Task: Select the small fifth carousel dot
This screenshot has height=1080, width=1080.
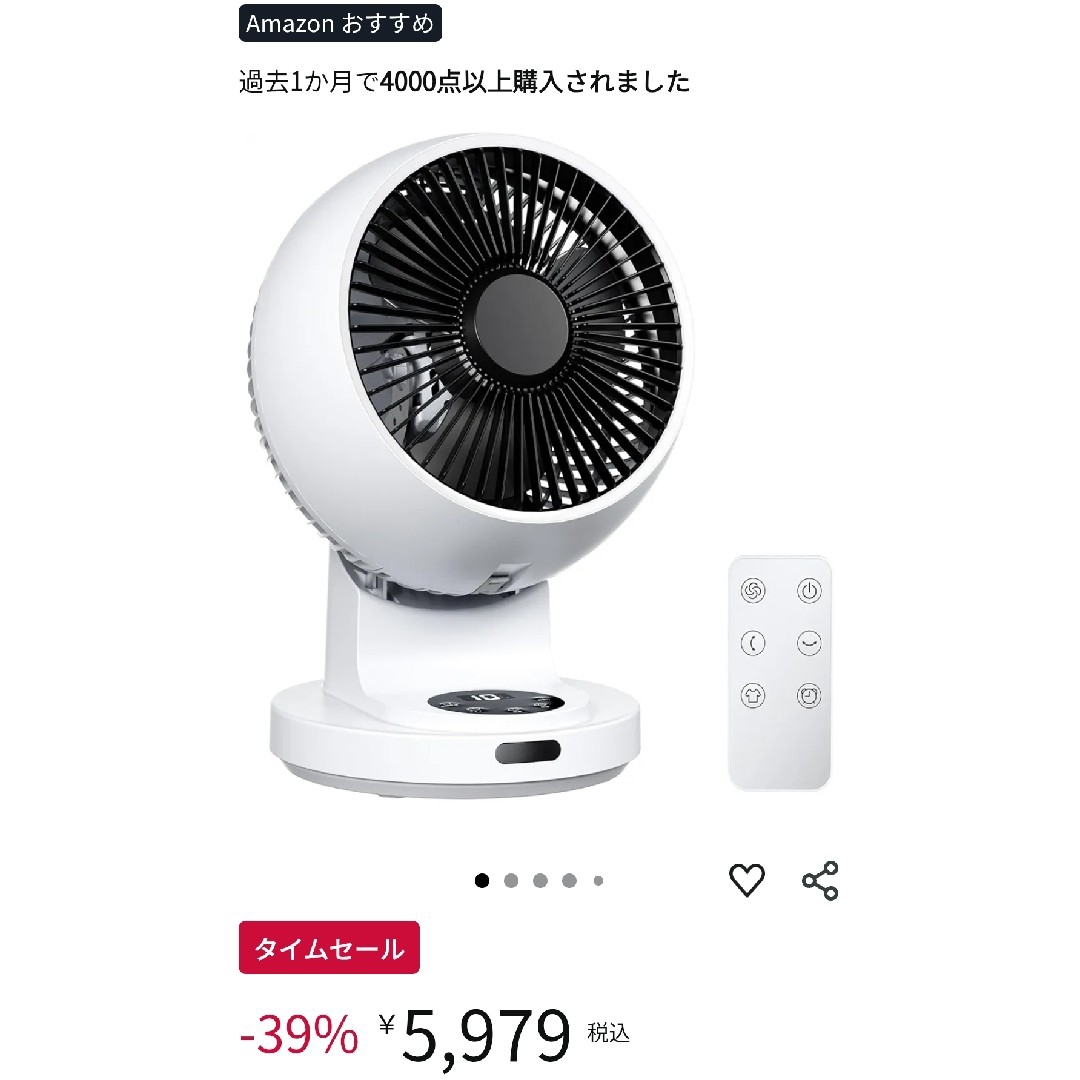Action: tap(599, 880)
